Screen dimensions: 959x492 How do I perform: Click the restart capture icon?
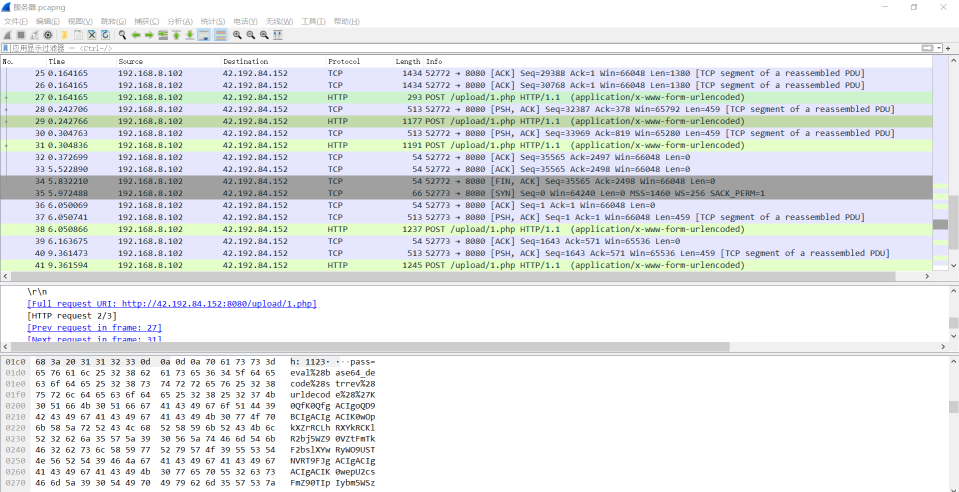34,35
